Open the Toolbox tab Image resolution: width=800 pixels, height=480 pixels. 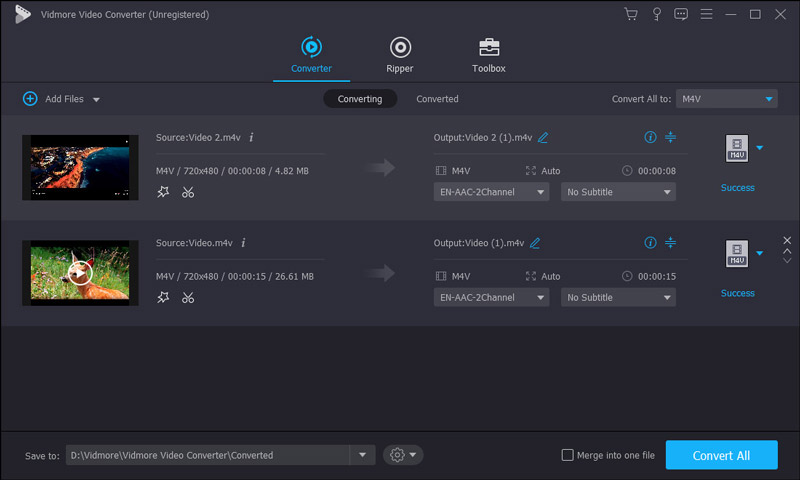[x=489, y=54]
